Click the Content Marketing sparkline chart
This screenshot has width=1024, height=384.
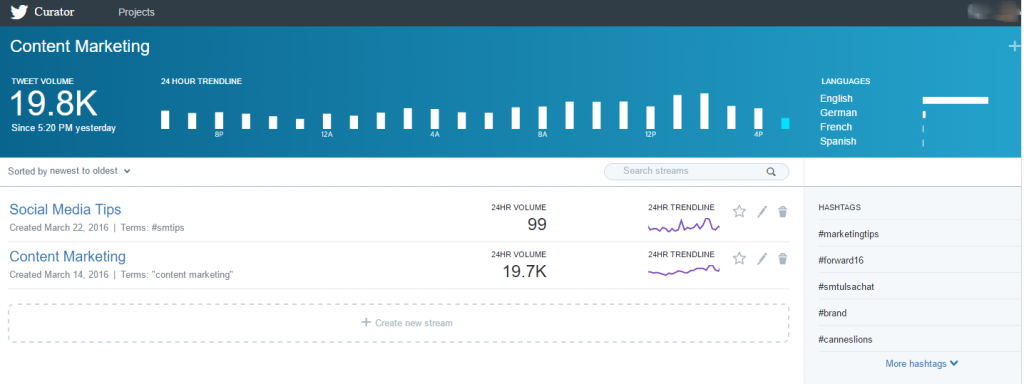684,270
